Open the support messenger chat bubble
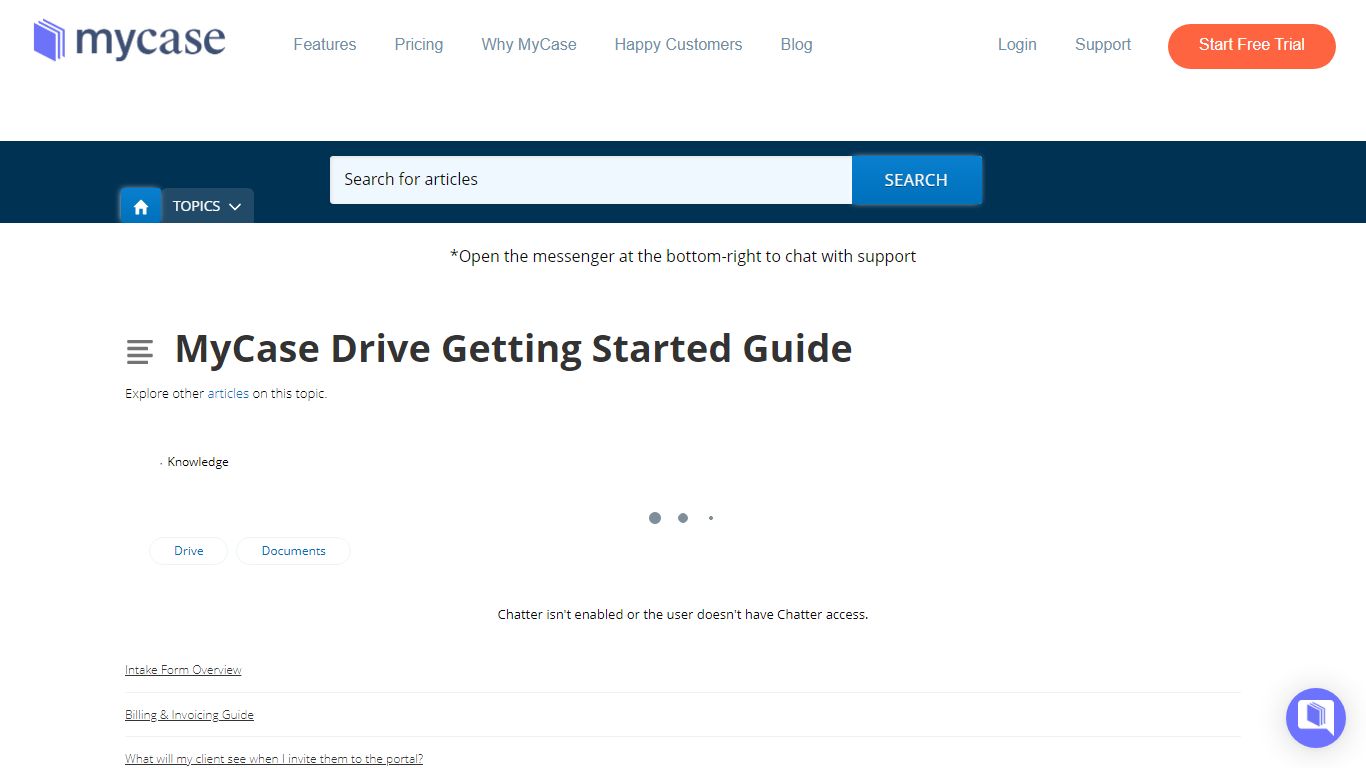 [1316, 717]
